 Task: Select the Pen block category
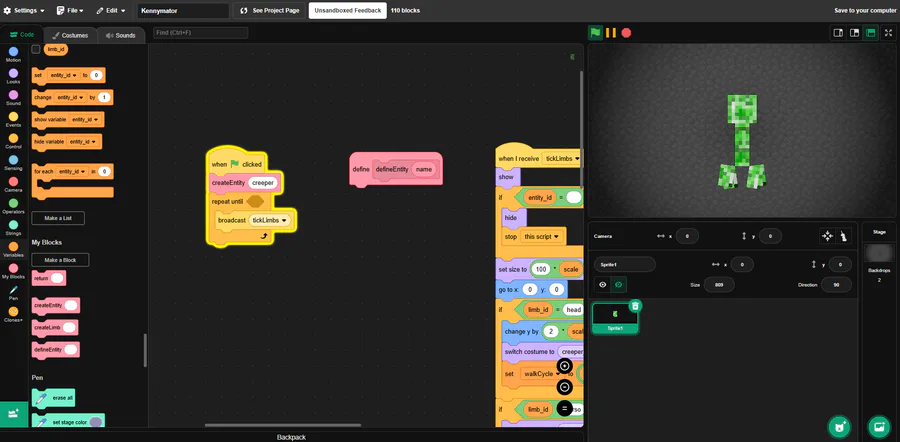coord(13,293)
